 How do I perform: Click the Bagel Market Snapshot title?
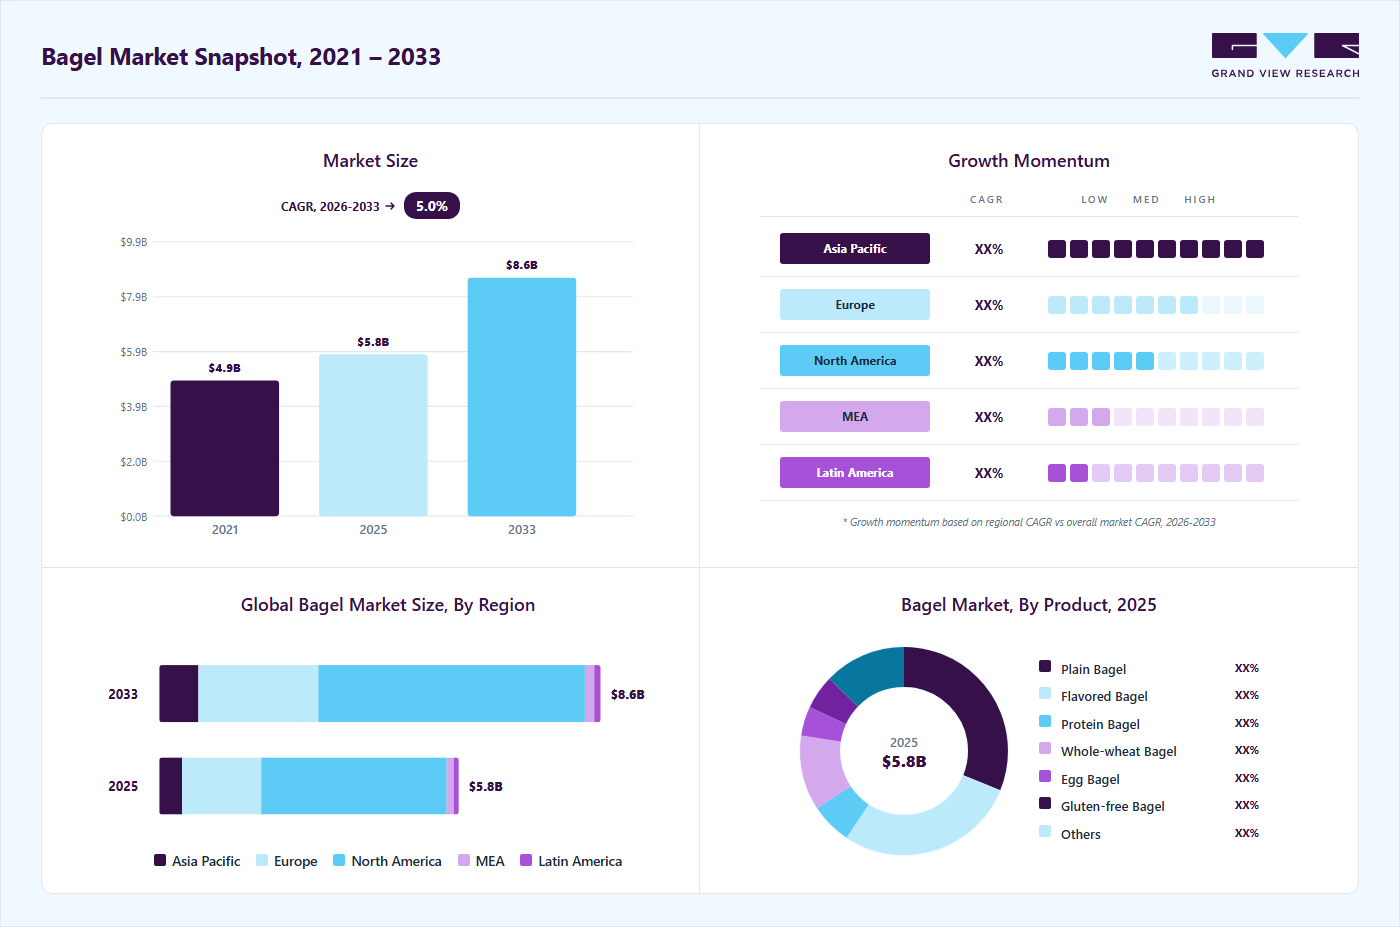pos(241,57)
